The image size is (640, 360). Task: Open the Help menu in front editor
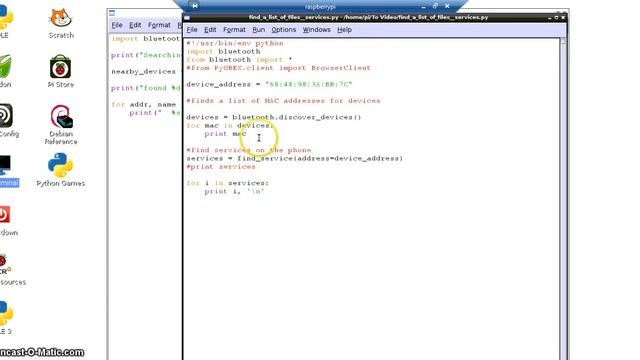point(344,30)
